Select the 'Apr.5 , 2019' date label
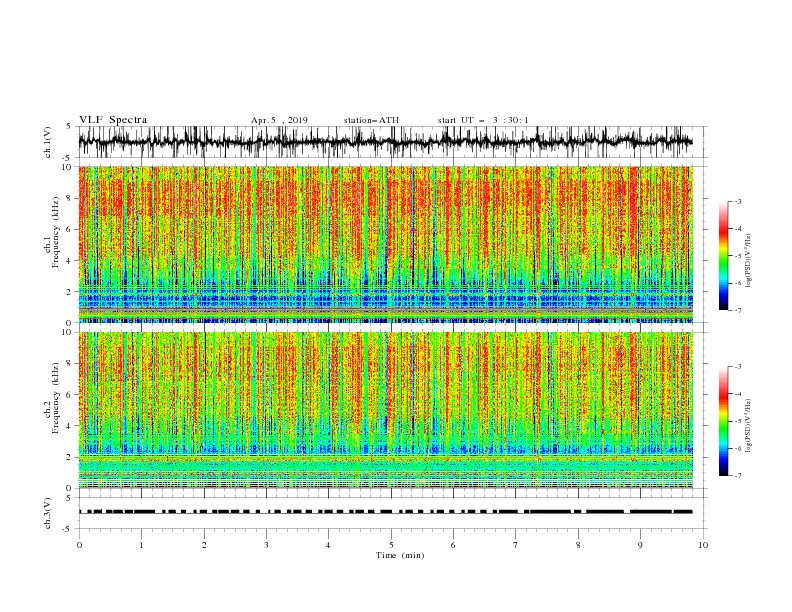This screenshot has height=612, width=792. point(279,120)
